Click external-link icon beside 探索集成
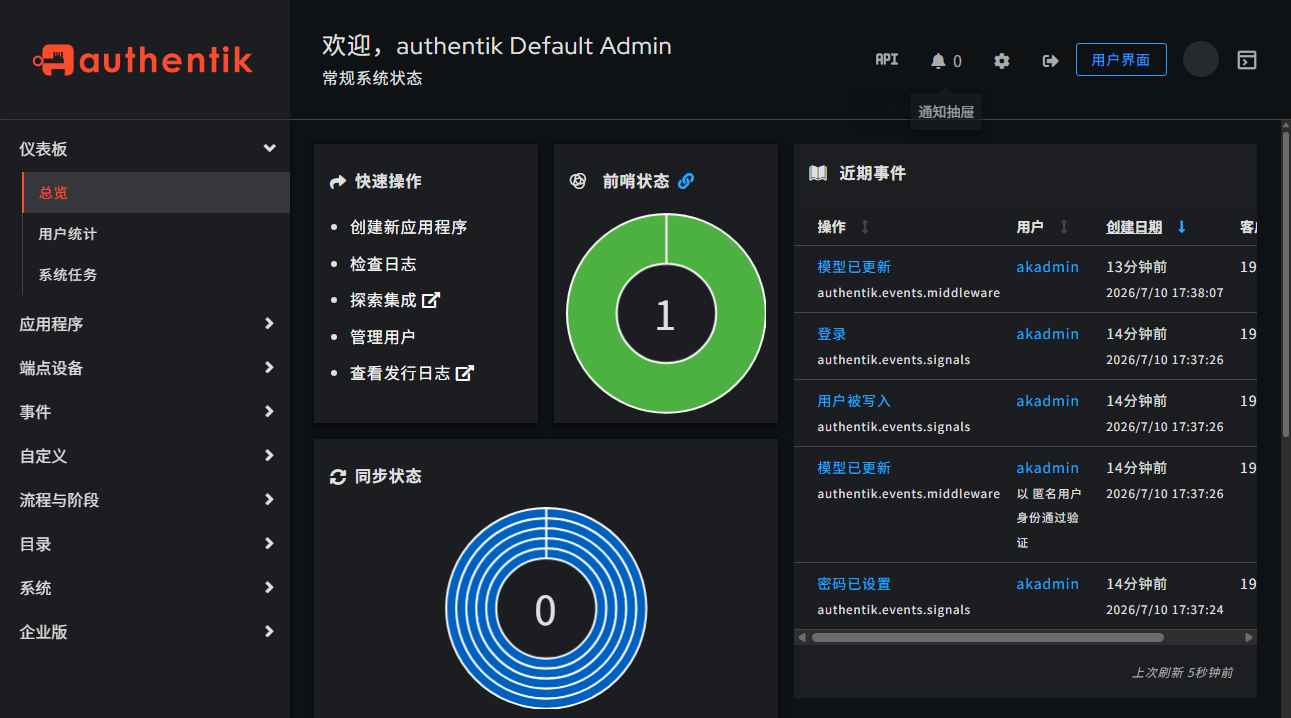 click(x=431, y=300)
